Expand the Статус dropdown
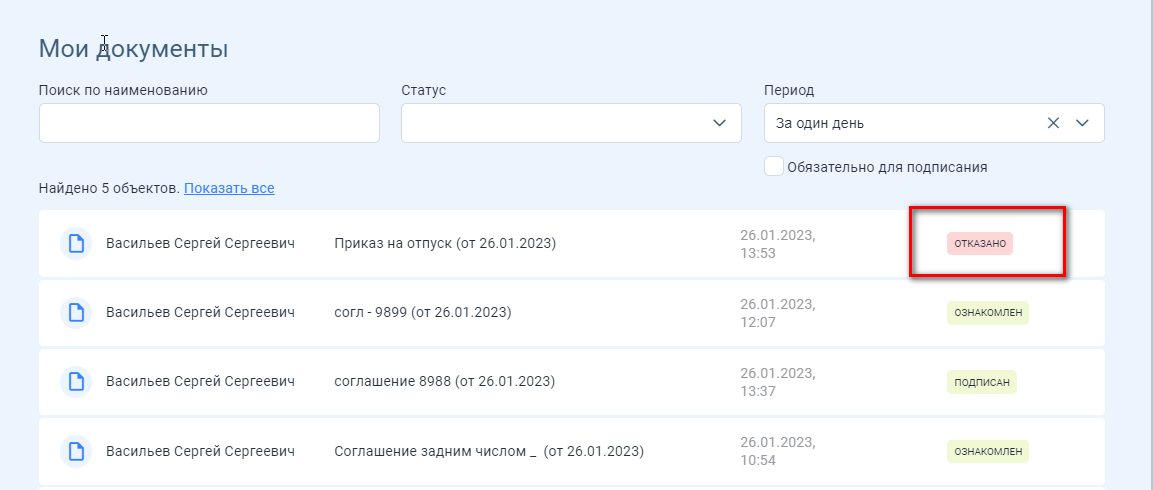Viewport: 1153px width, 490px height. pyautogui.click(x=719, y=124)
